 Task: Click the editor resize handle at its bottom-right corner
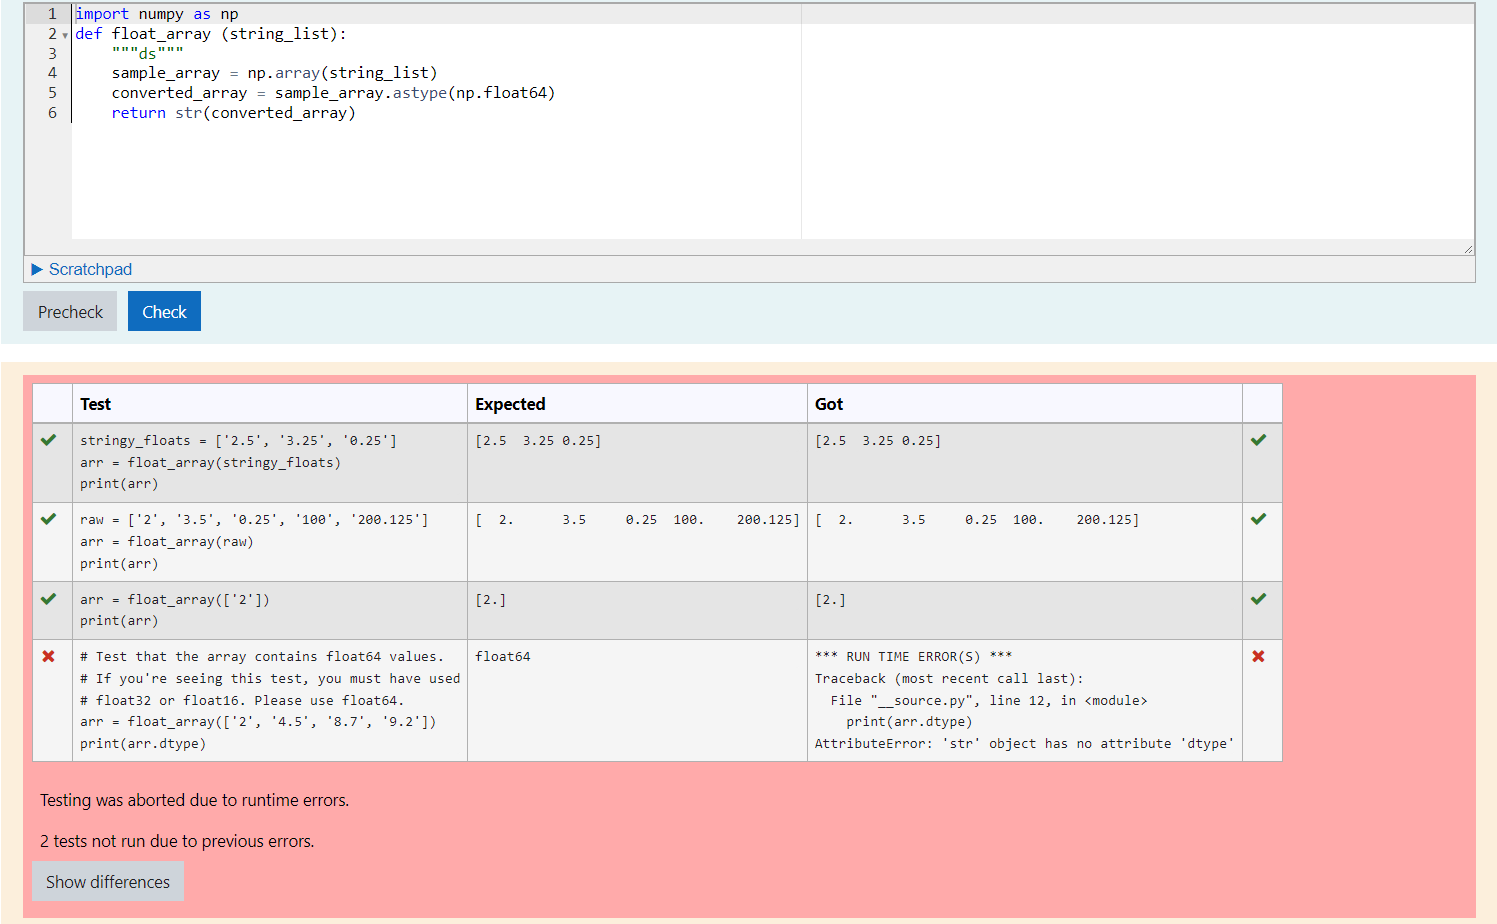(x=1468, y=247)
